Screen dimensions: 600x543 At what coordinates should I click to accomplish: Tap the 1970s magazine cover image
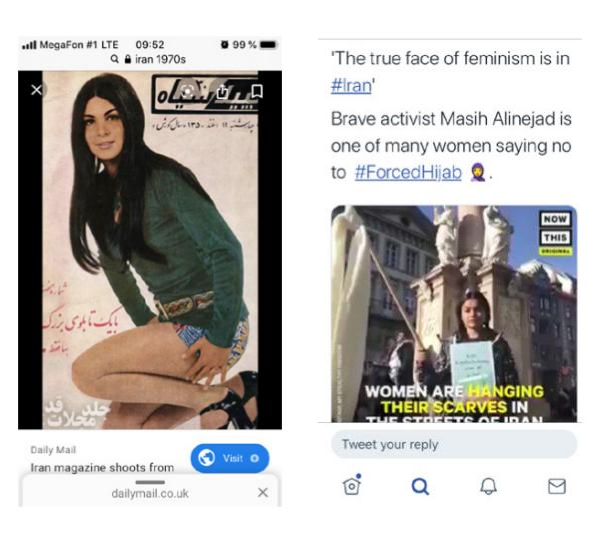pyautogui.click(x=150, y=250)
